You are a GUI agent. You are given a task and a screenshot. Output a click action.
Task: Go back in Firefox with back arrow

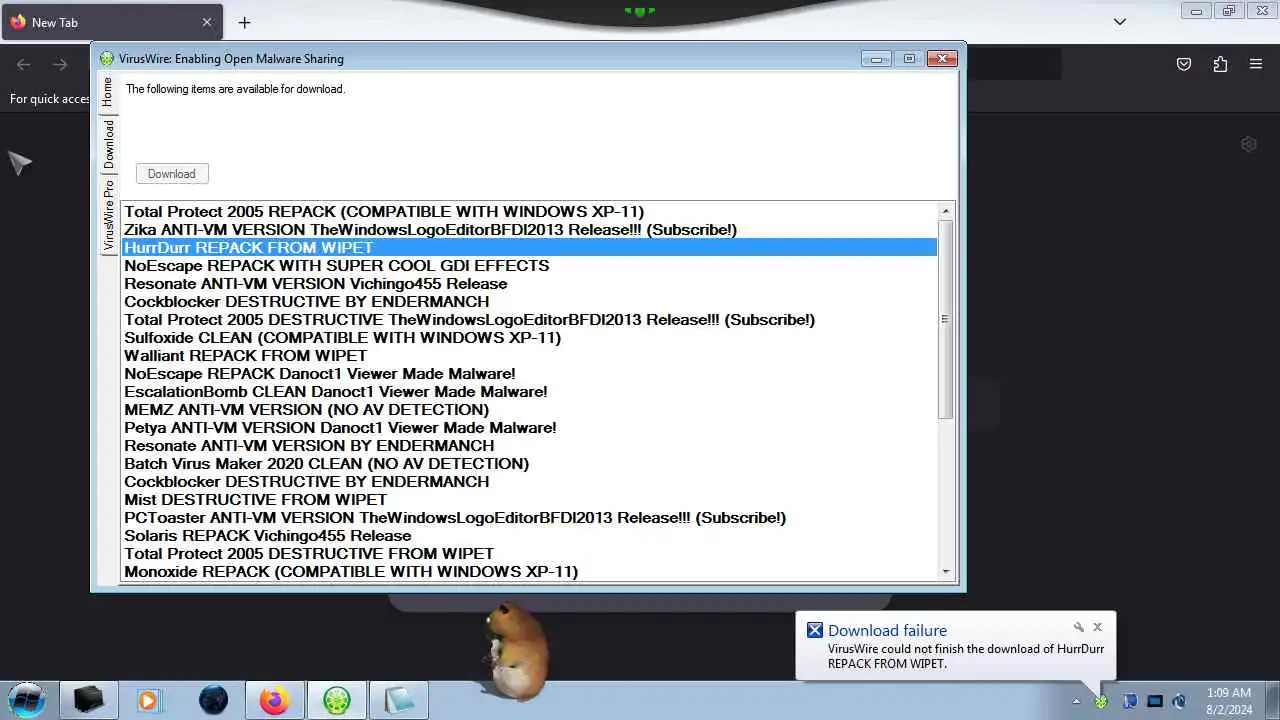point(24,64)
